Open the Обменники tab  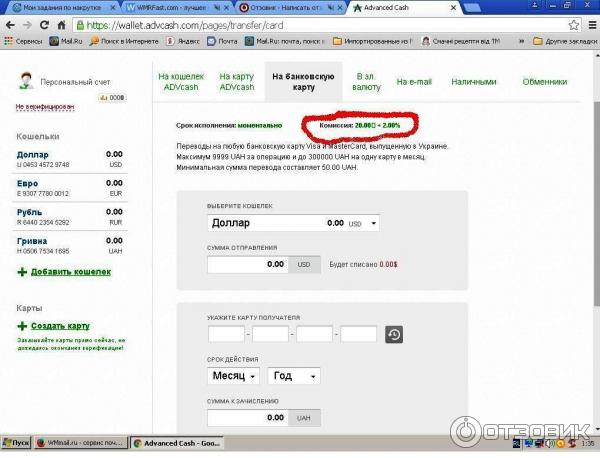(x=545, y=81)
